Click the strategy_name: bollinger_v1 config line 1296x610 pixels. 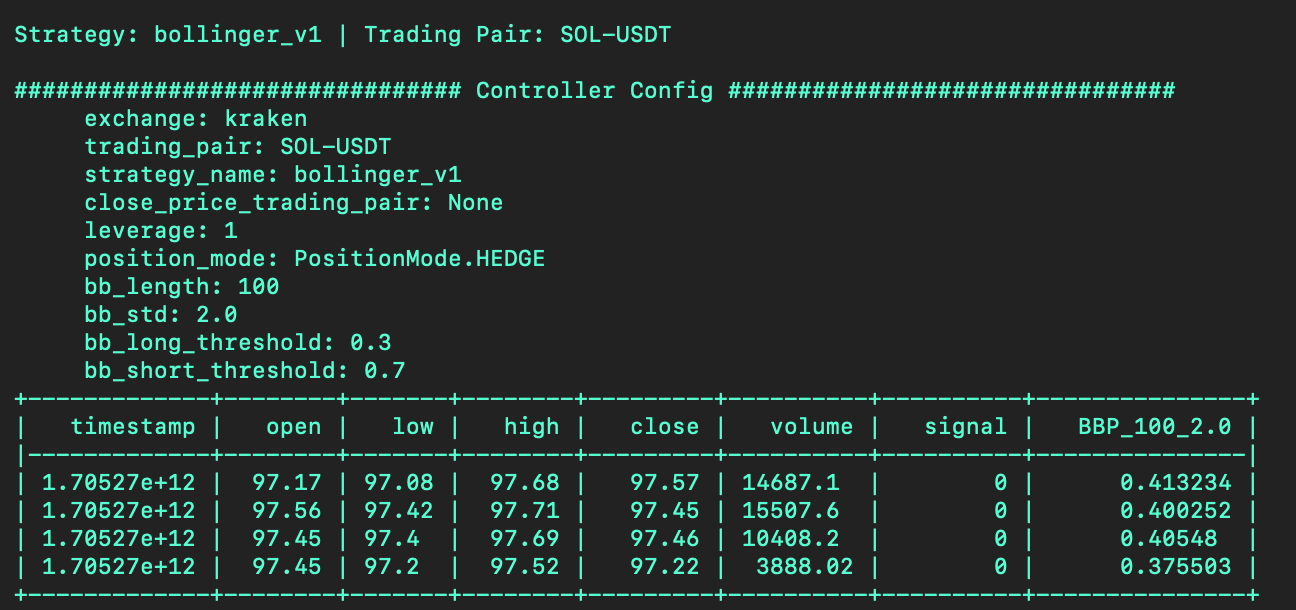point(273,175)
